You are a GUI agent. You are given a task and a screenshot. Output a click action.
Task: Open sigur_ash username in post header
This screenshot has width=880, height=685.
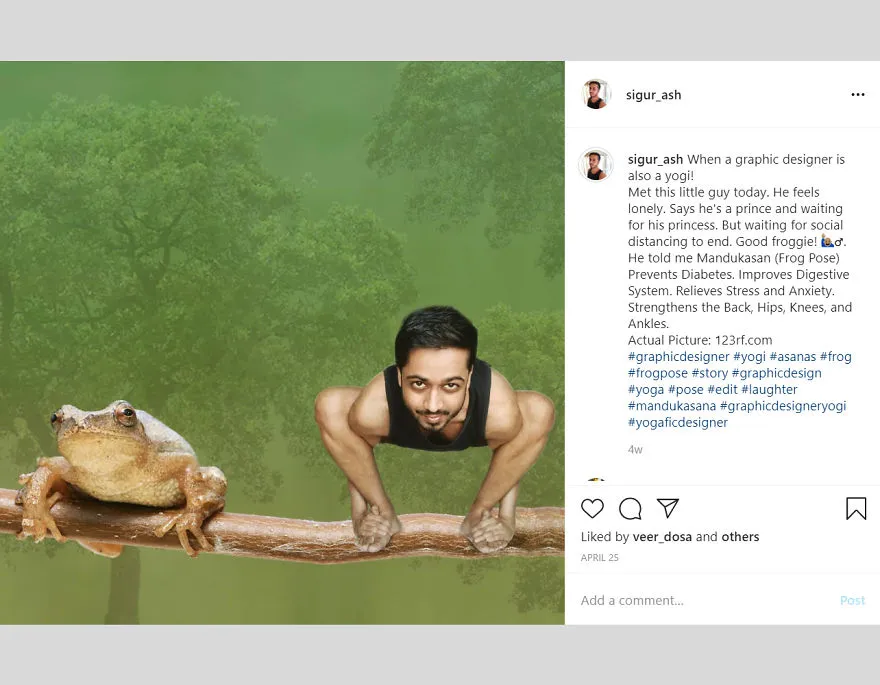point(653,95)
